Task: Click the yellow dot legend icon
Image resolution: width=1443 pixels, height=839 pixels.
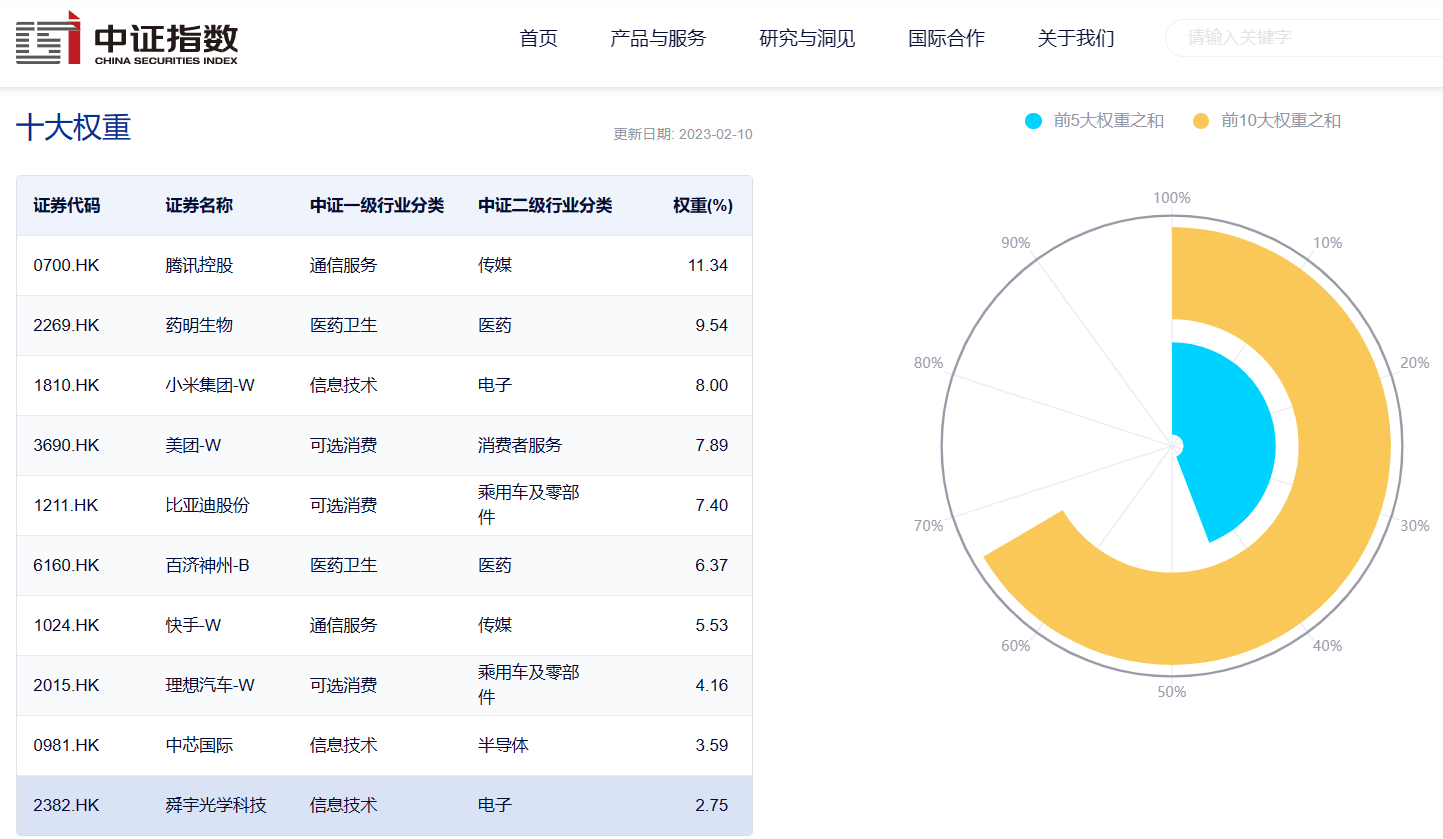Action: [x=1199, y=120]
